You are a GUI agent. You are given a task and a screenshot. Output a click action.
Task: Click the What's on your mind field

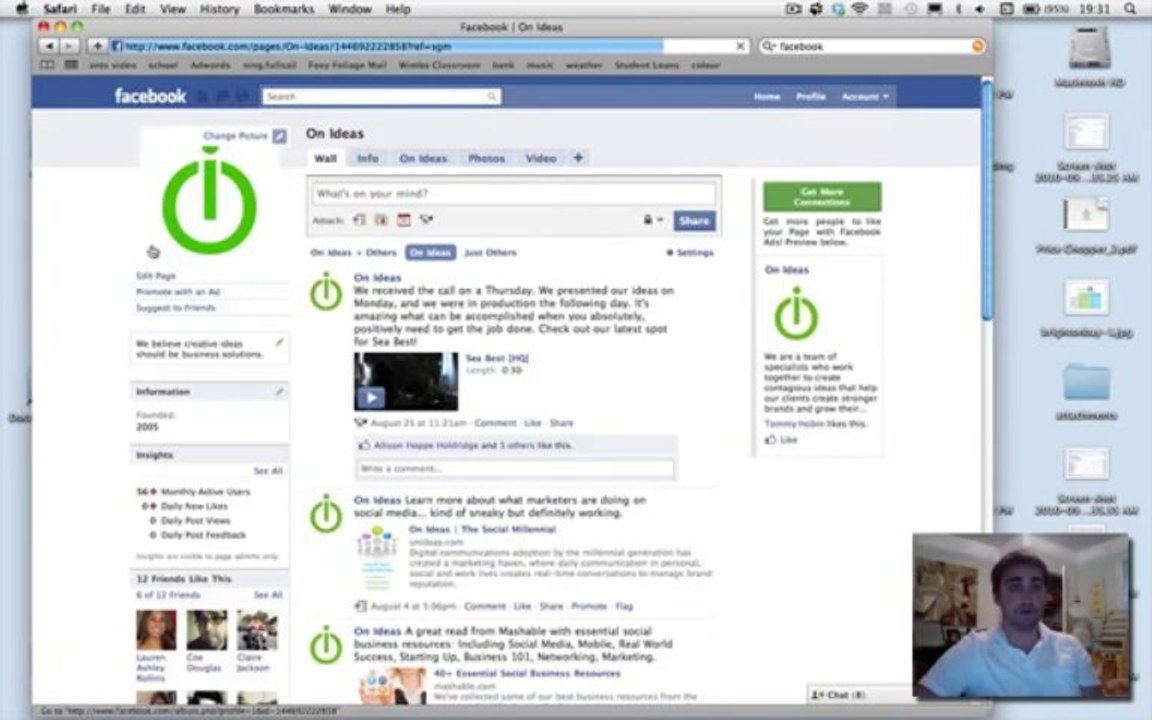[x=514, y=193]
